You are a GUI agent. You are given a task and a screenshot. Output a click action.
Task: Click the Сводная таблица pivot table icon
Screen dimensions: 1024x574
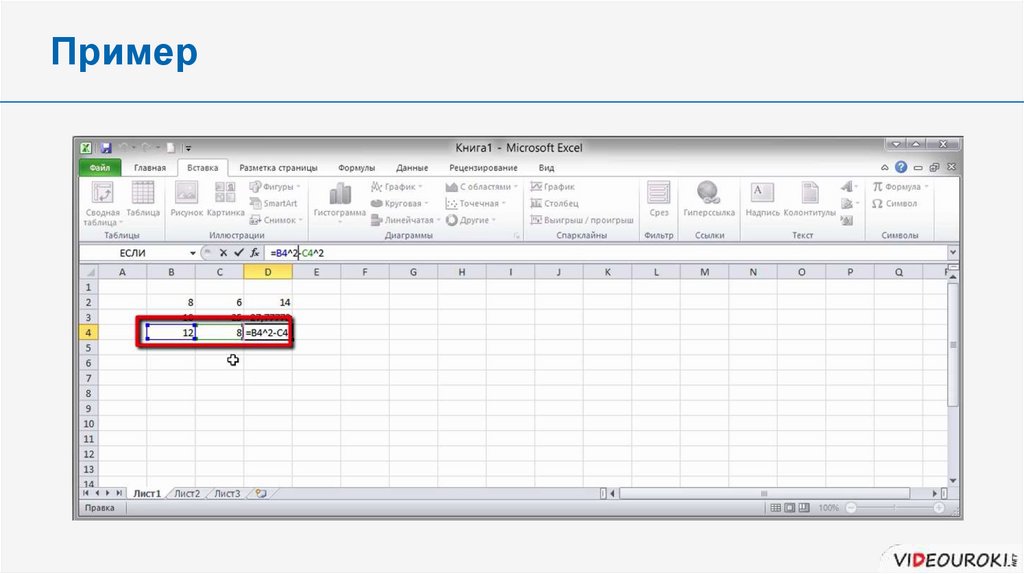tap(102, 194)
